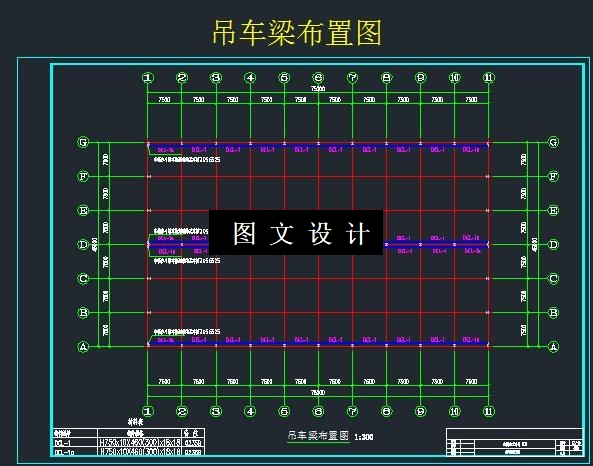Select DCL-1a beam label on axis A near axis 11
593x466 pixels.
coord(471,340)
